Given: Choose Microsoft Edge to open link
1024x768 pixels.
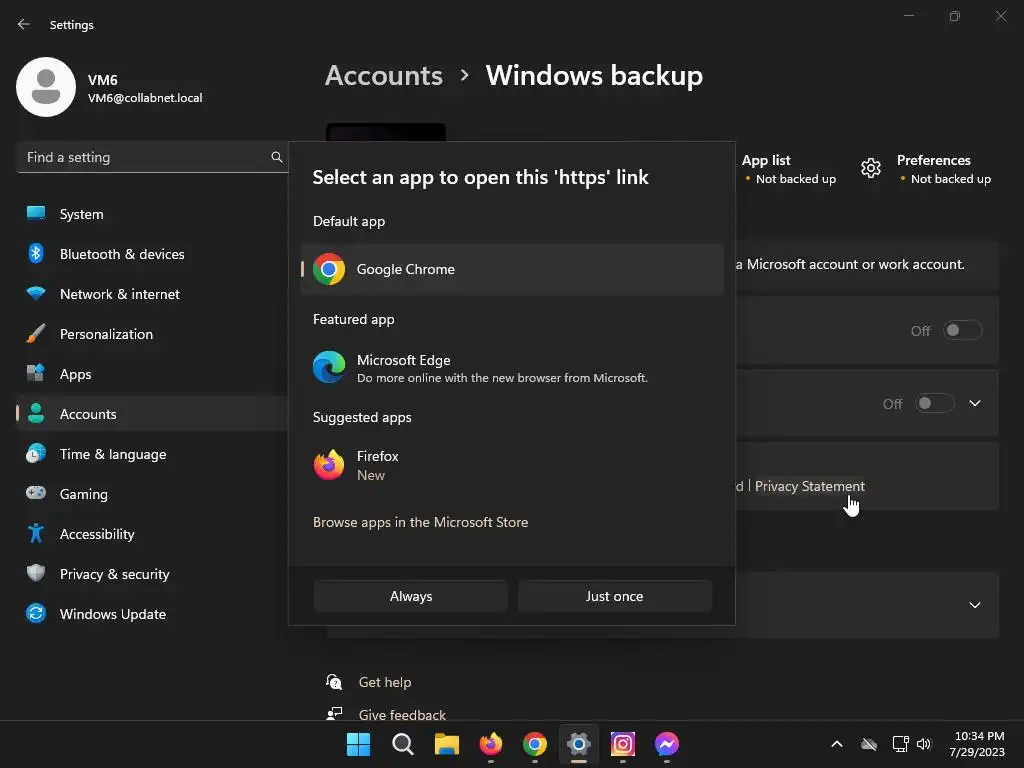Looking at the screenshot, I should (513, 368).
